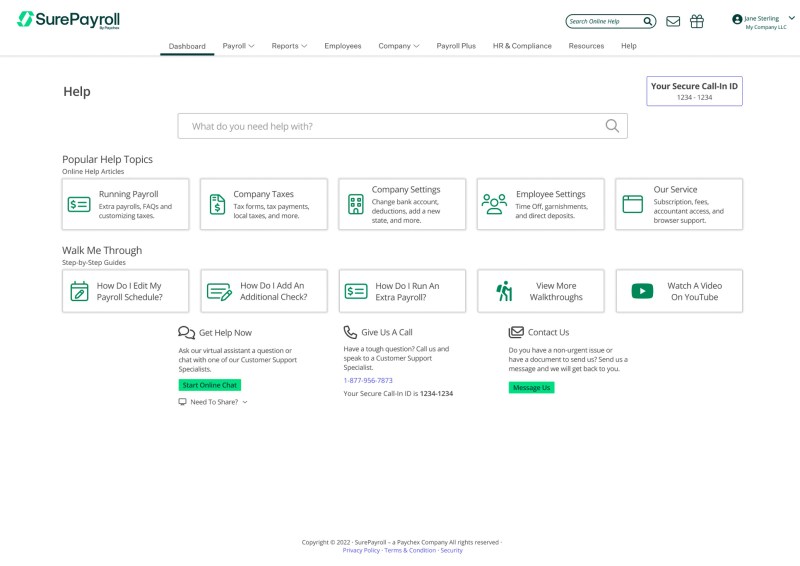
Task: Click the Additional Check pencil icon
Action: pos(219,292)
